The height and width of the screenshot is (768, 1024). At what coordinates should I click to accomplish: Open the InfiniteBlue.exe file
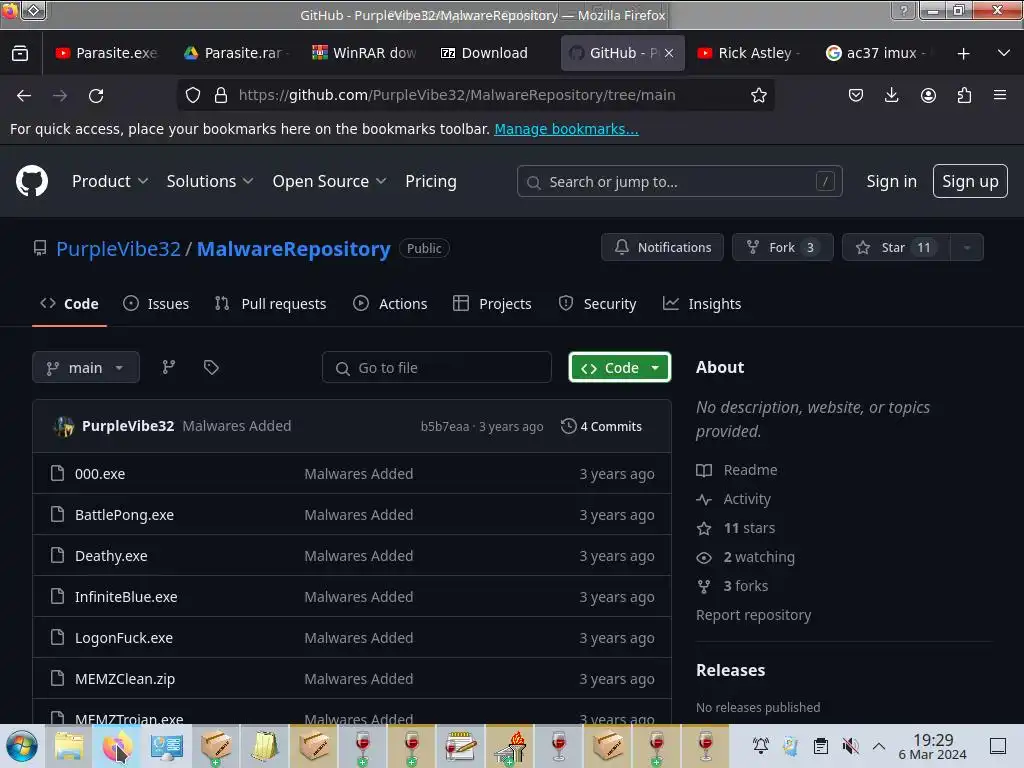coord(126,597)
